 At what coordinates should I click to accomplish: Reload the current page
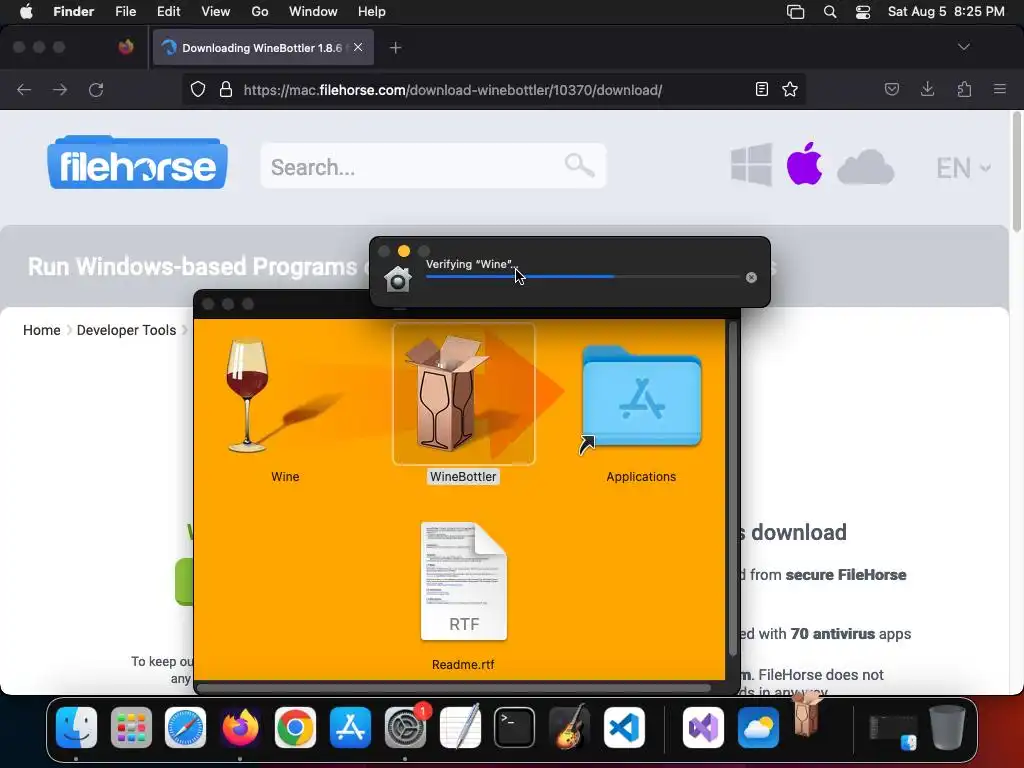pyautogui.click(x=96, y=89)
